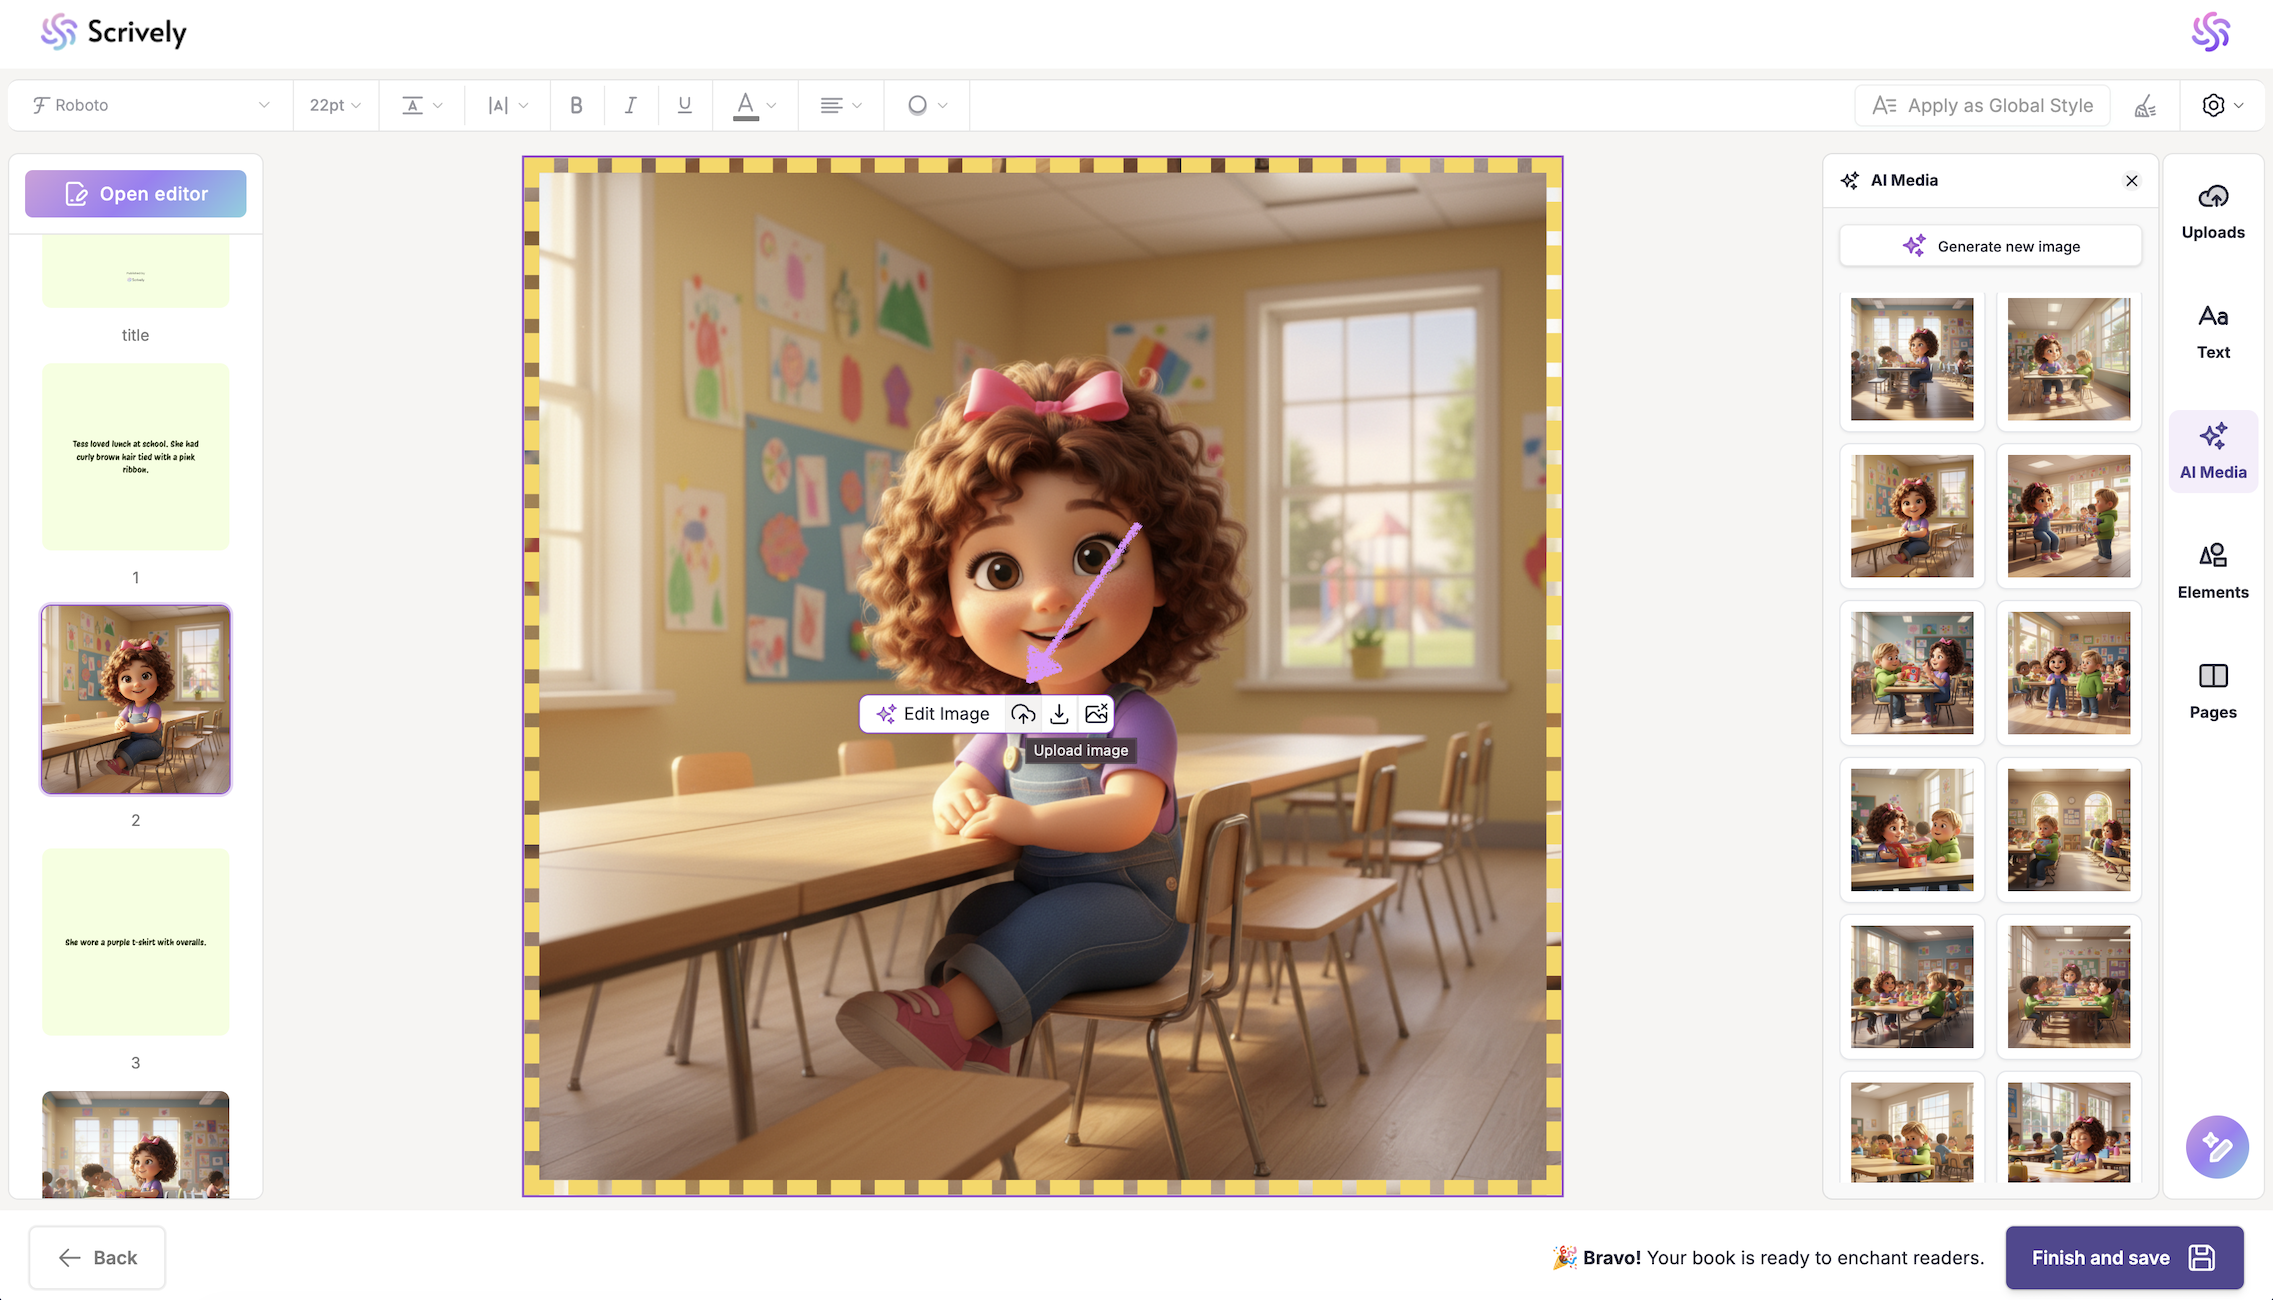Click the remove image icon on floating toolbar
The image size is (2273, 1300).
1096,714
